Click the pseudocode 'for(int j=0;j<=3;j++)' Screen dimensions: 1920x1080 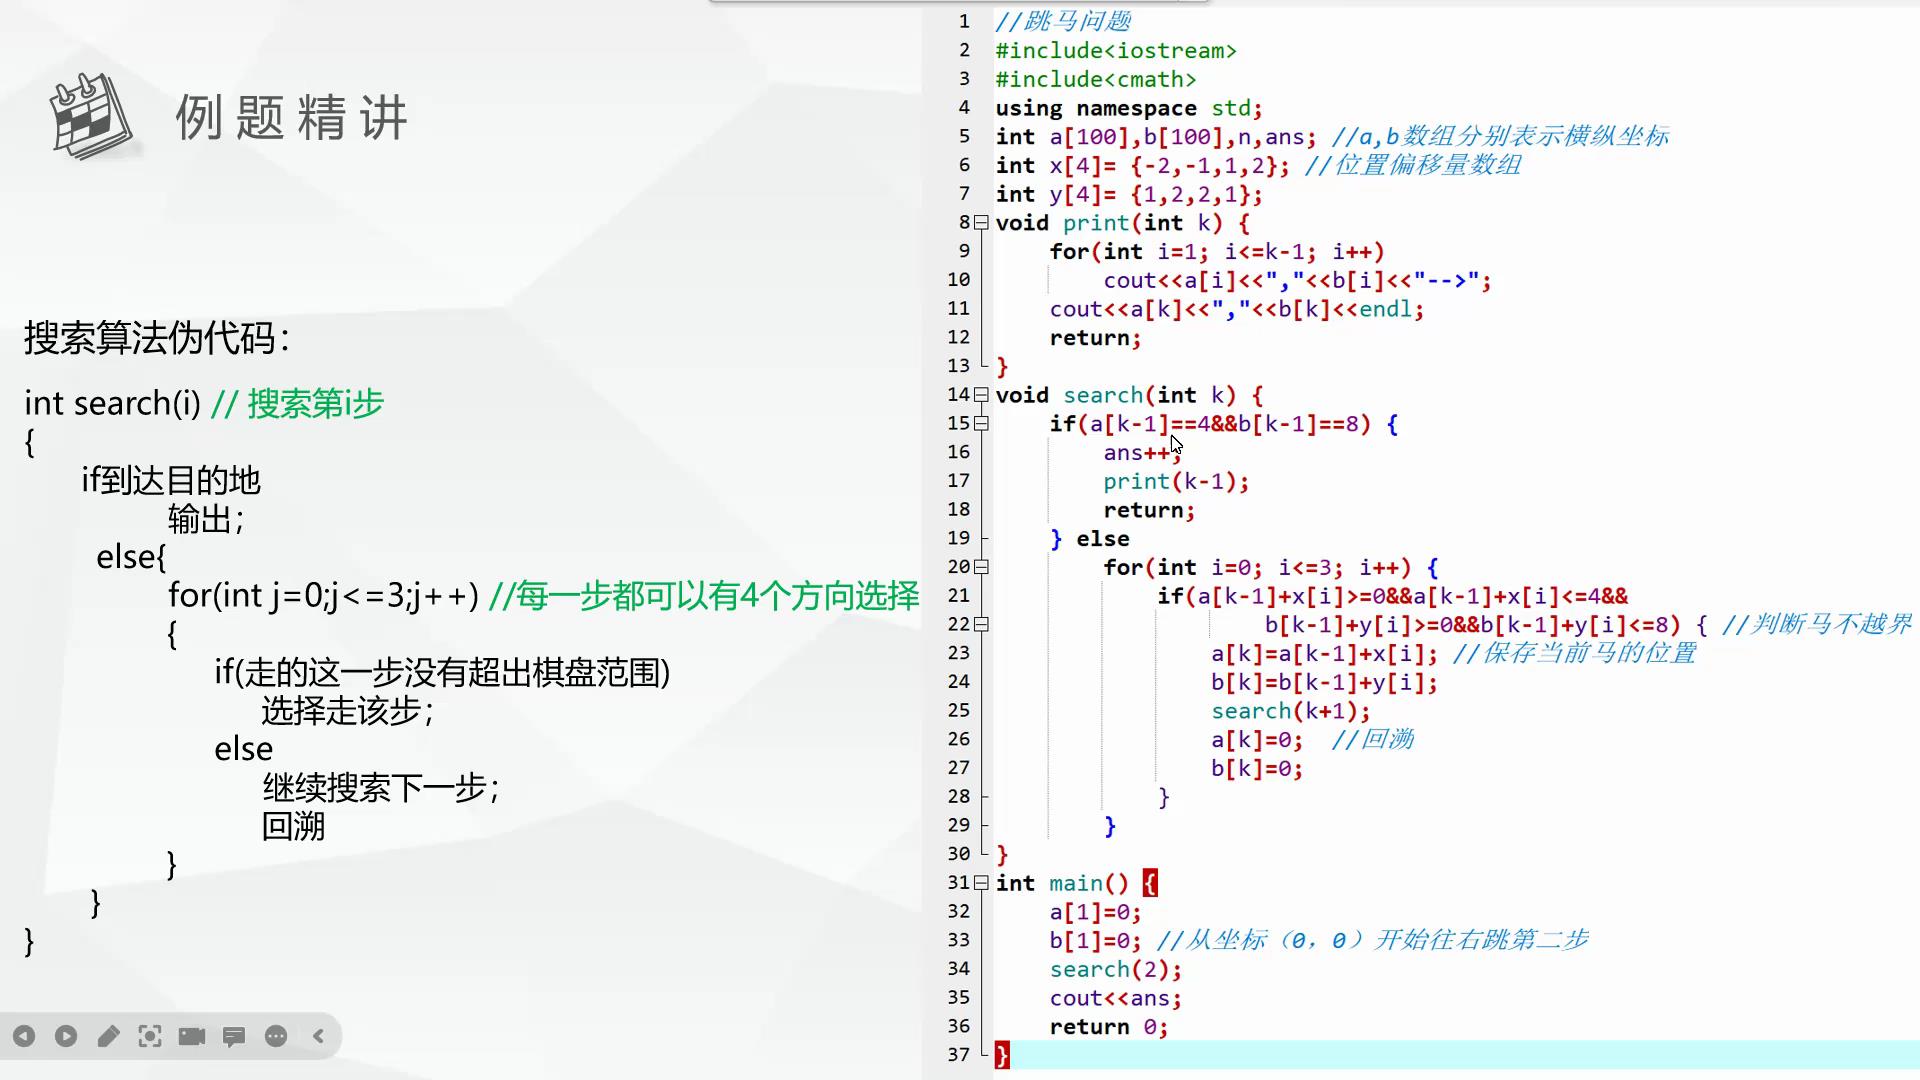323,596
